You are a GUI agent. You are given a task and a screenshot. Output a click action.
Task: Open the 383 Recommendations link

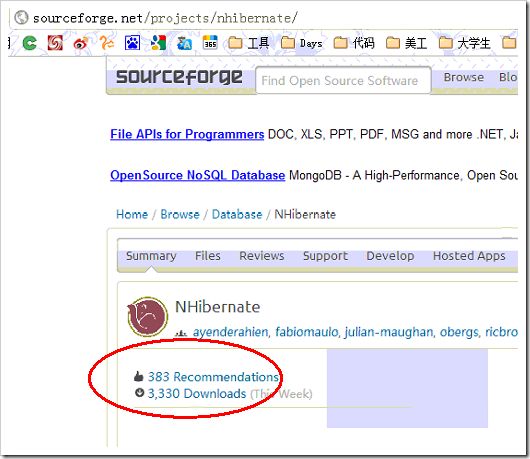(213, 377)
